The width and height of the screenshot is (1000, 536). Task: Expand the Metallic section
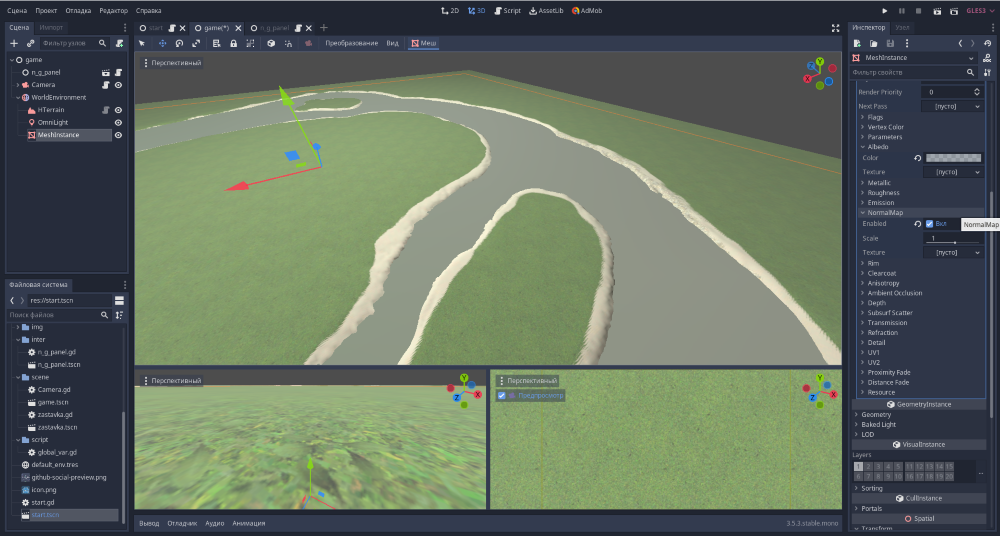tap(878, 183)
